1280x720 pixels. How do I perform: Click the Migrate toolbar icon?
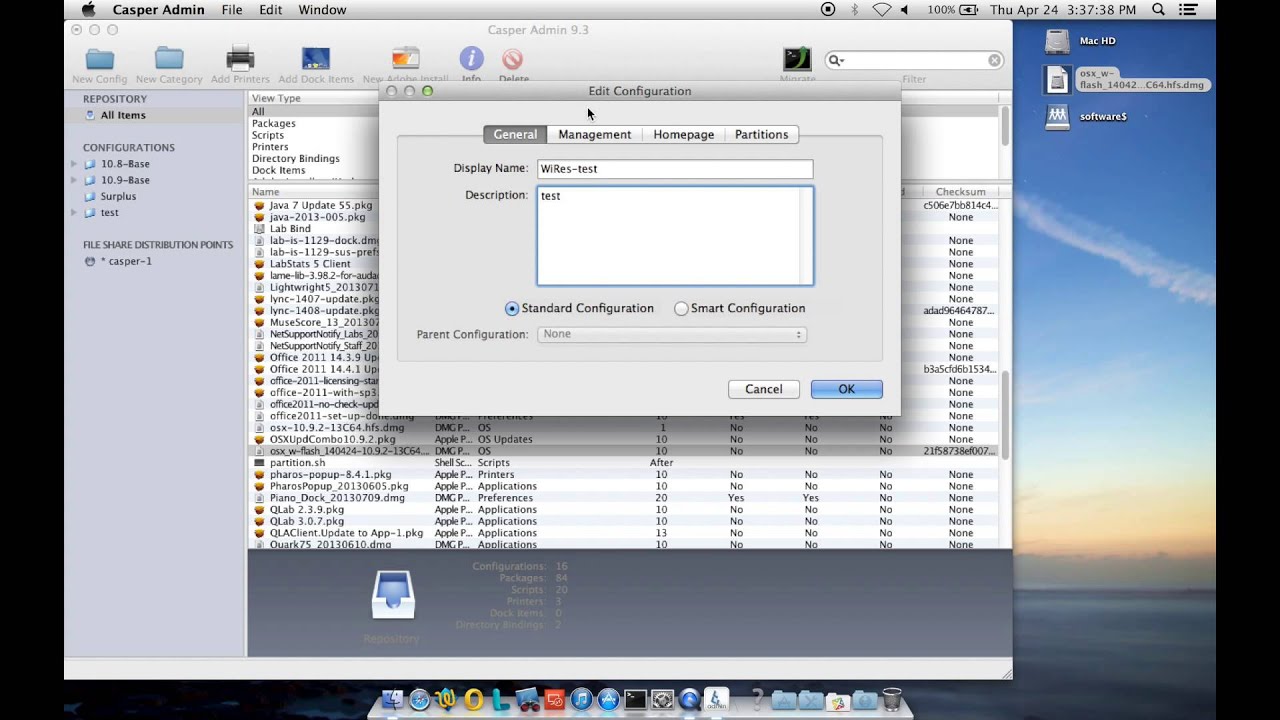pos(797,58)
